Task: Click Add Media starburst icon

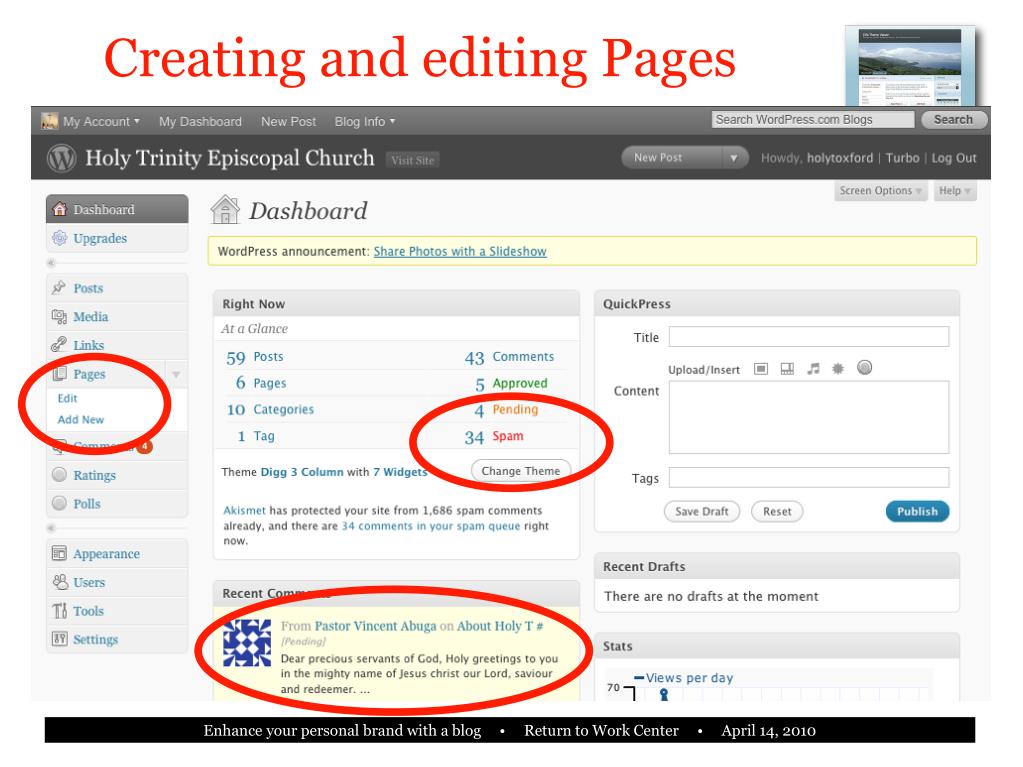Action: [x=838, y=369]
